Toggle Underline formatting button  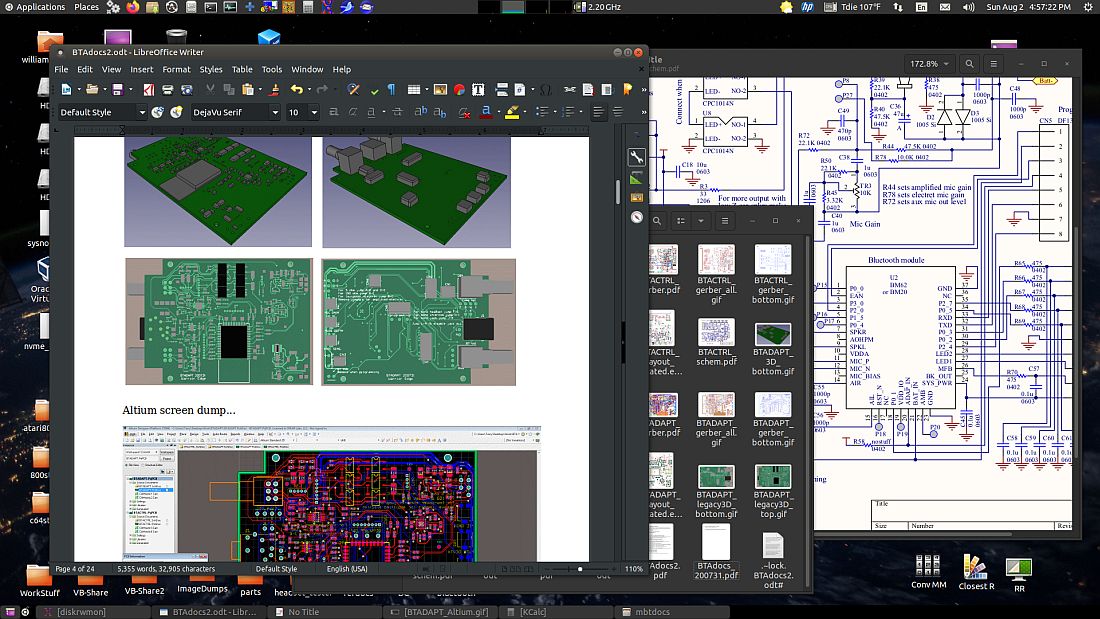[x=371, y=112]
